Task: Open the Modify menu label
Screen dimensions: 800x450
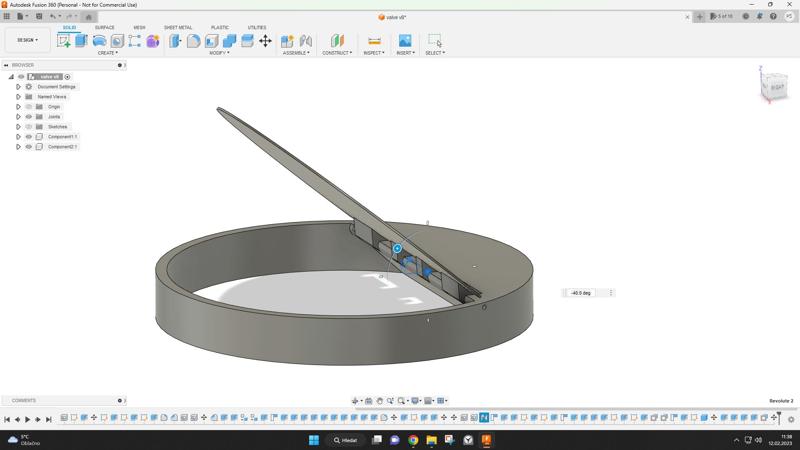Action: [219, 53]
